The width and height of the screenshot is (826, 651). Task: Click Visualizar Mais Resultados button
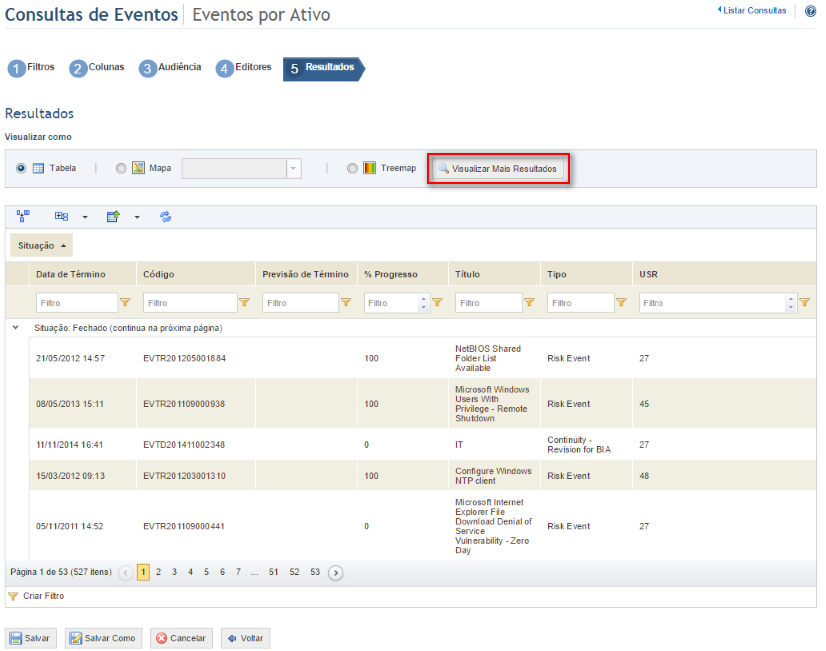coord(498,169)
